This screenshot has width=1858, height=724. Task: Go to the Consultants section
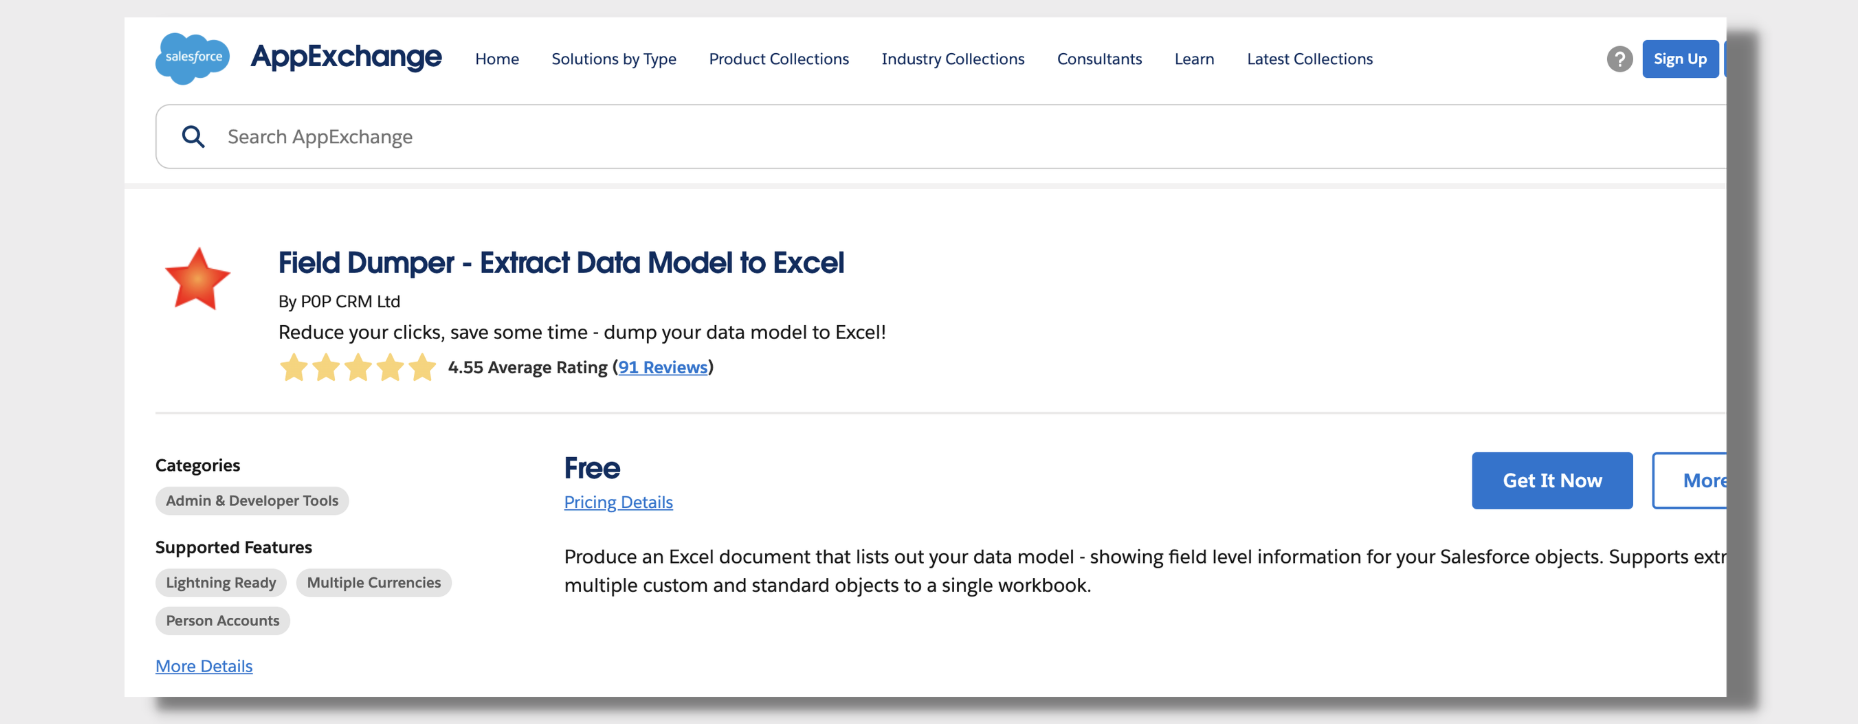coord(1099,59)
